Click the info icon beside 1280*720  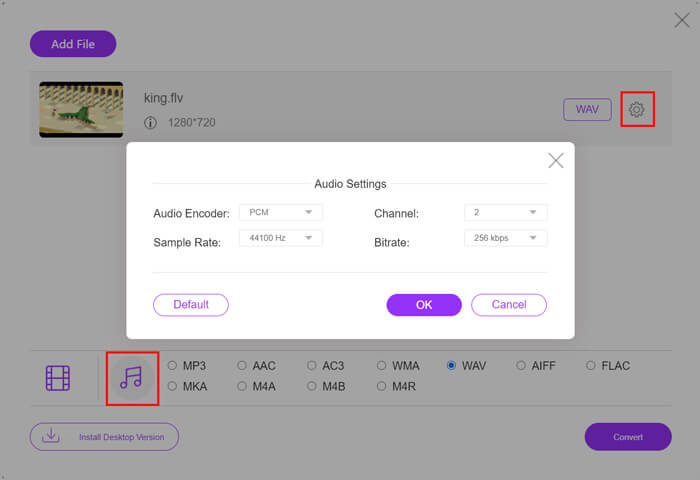pyautogui.click(x=150, y=123)
